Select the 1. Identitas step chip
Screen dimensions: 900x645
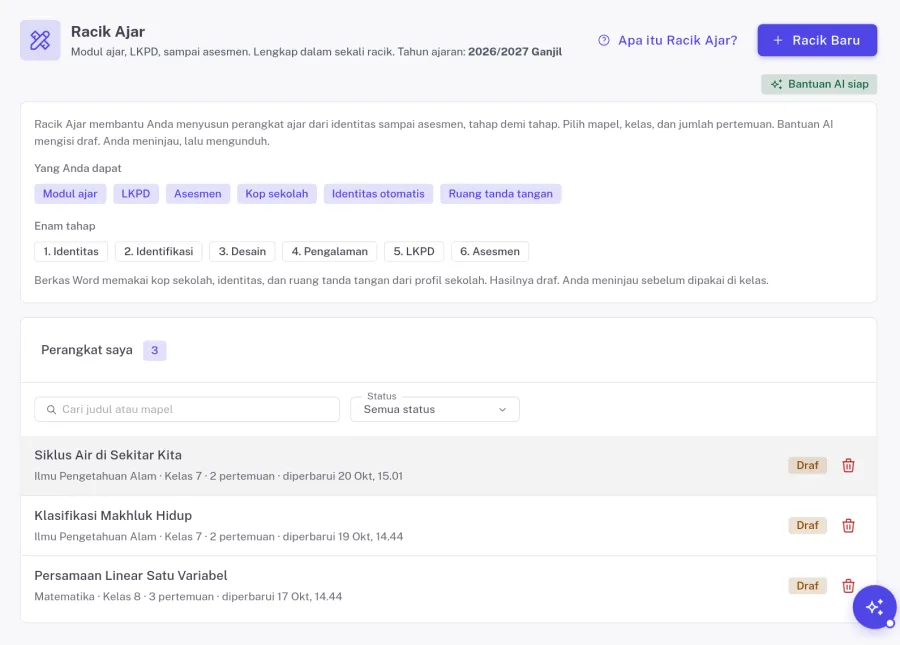point(71,251)
